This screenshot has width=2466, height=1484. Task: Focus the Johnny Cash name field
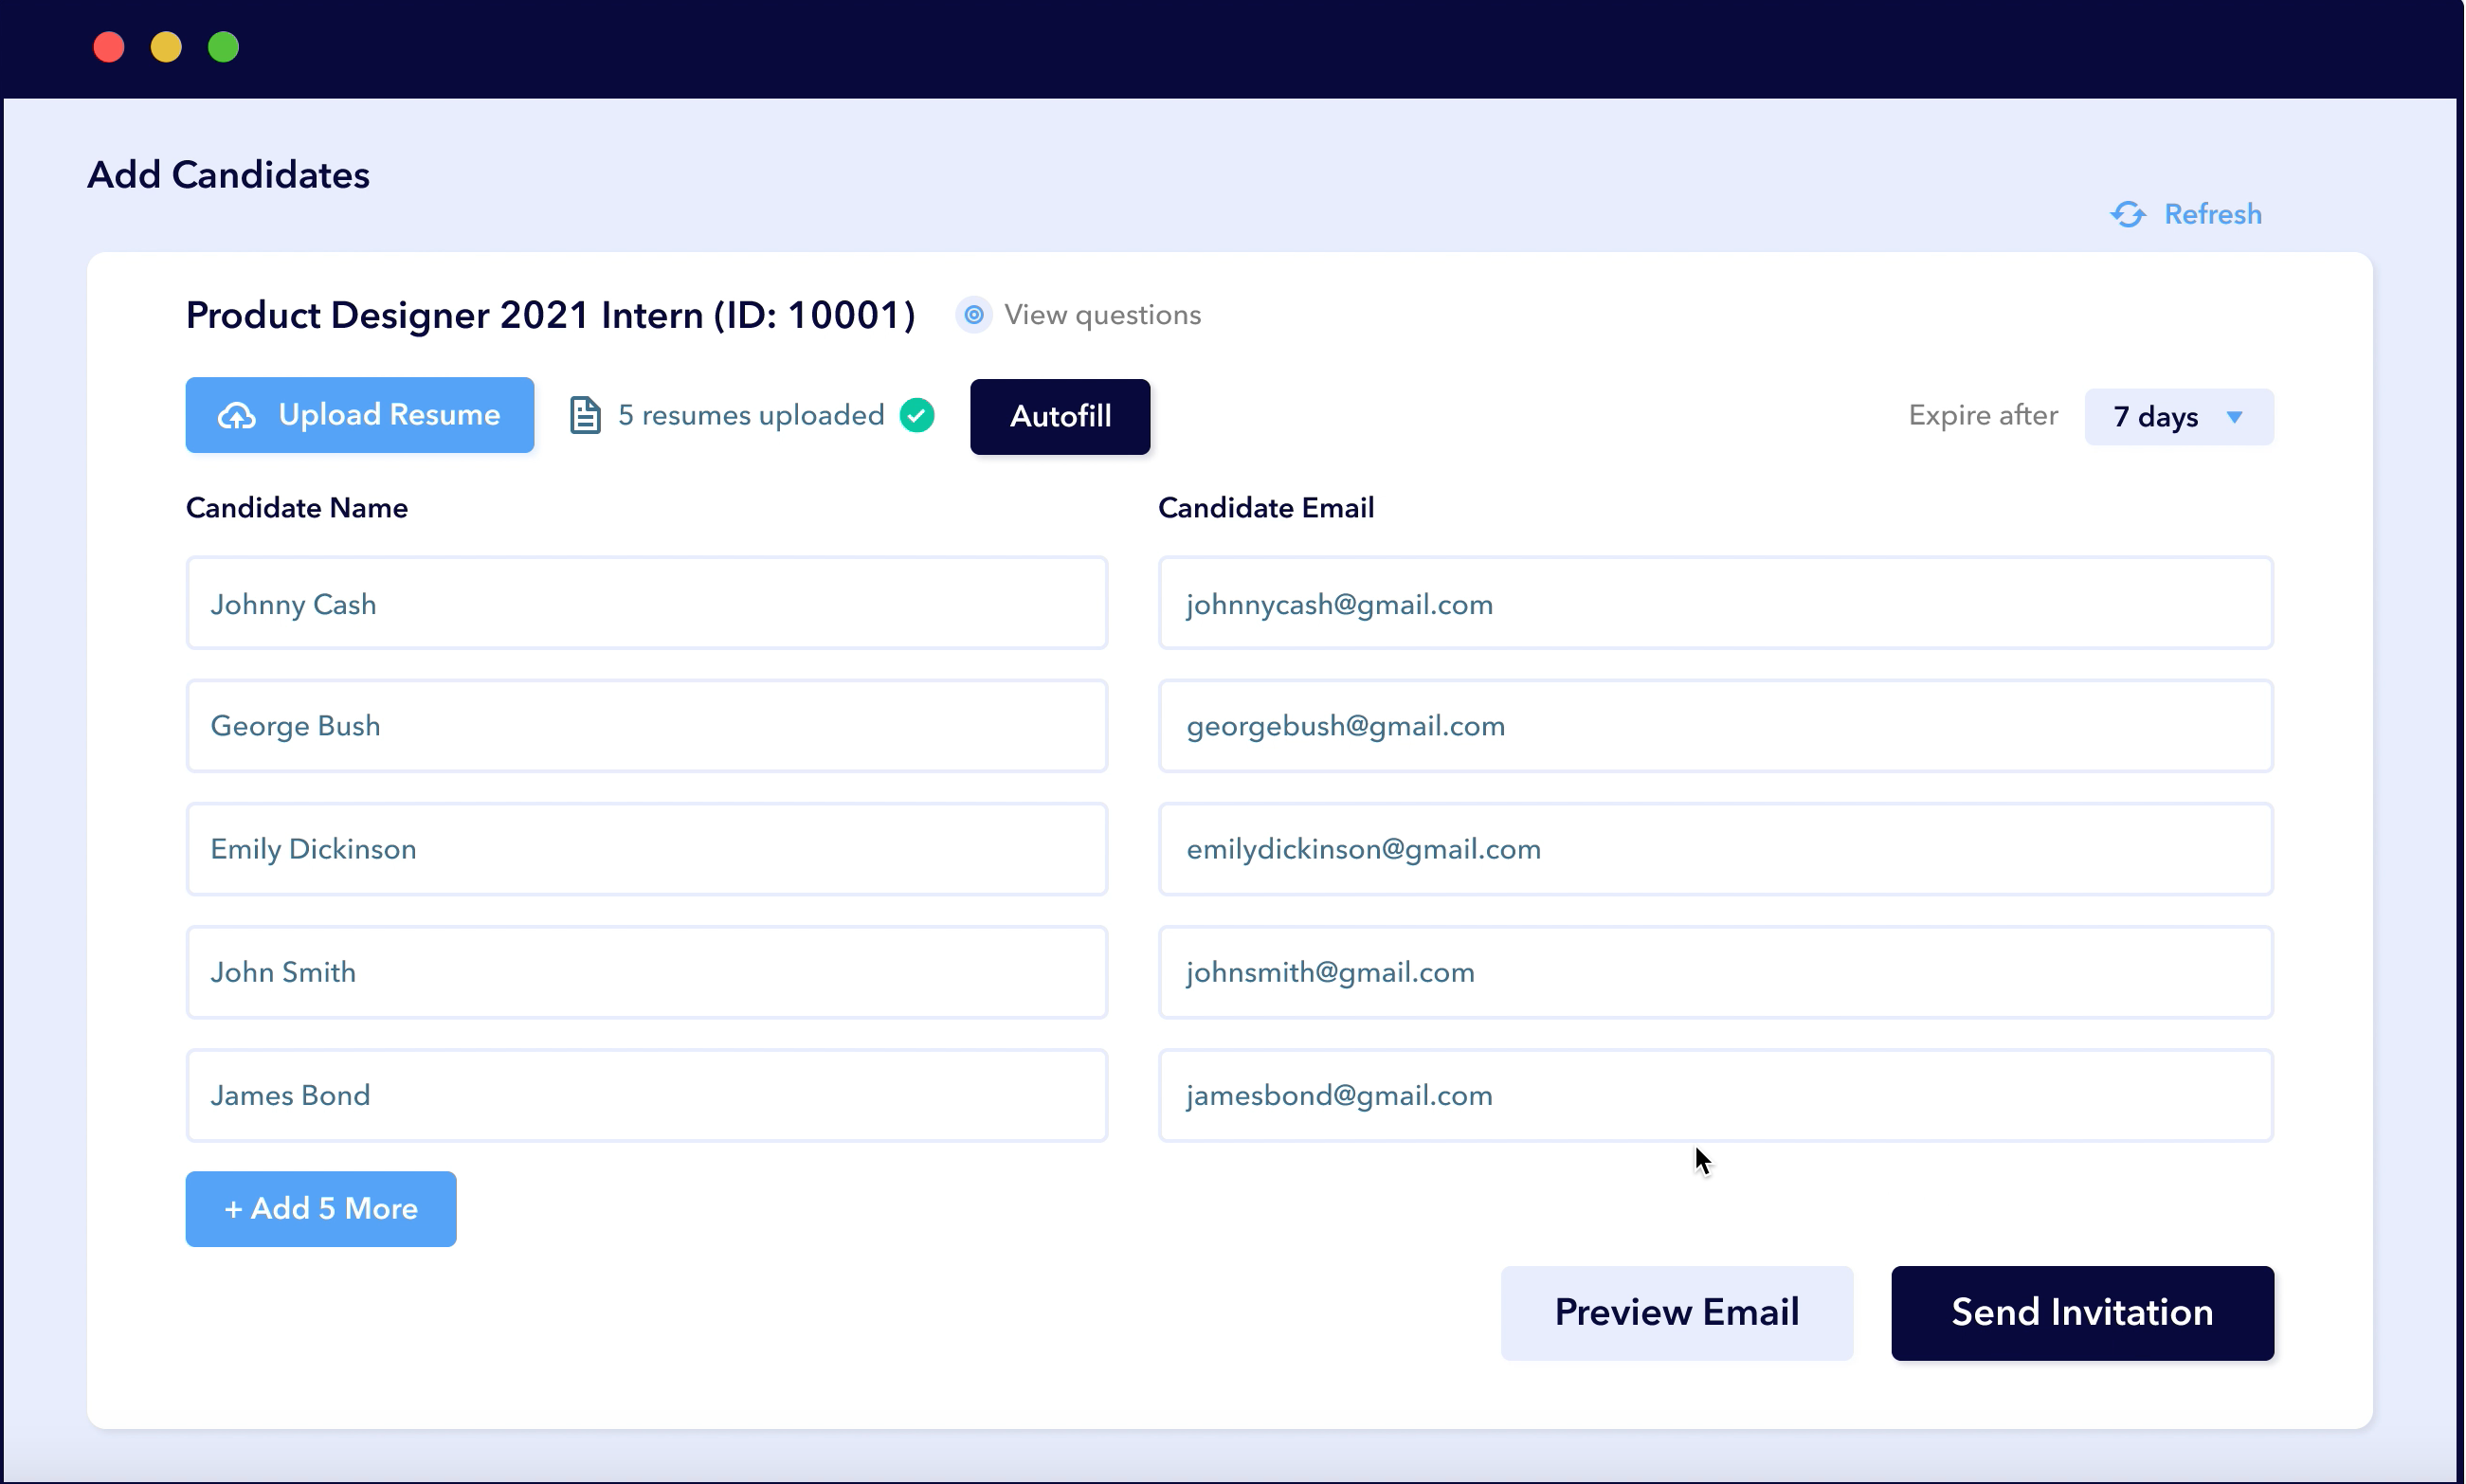[646, 603]
